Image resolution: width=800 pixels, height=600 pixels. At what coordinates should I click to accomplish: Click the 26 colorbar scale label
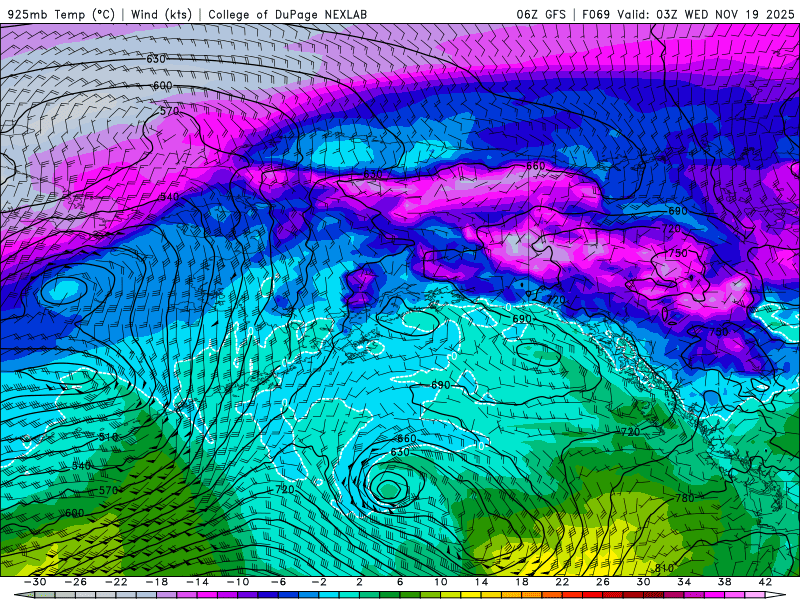[x=603, y=582]
